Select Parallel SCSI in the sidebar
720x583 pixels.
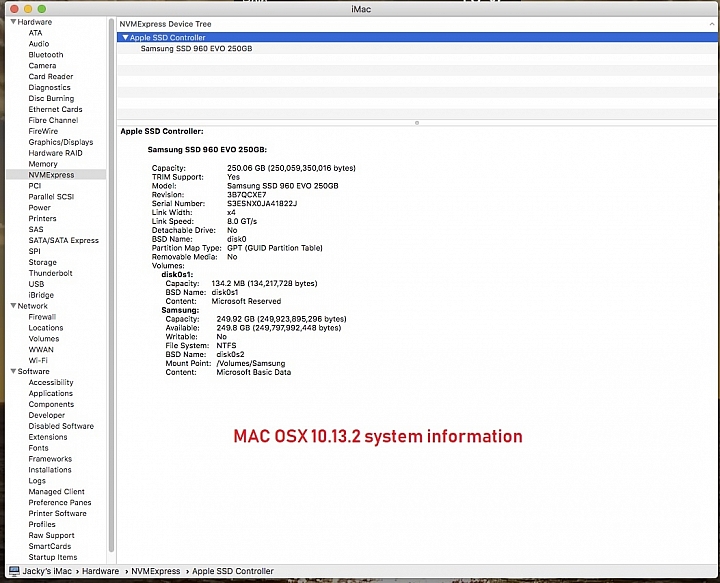51,196
